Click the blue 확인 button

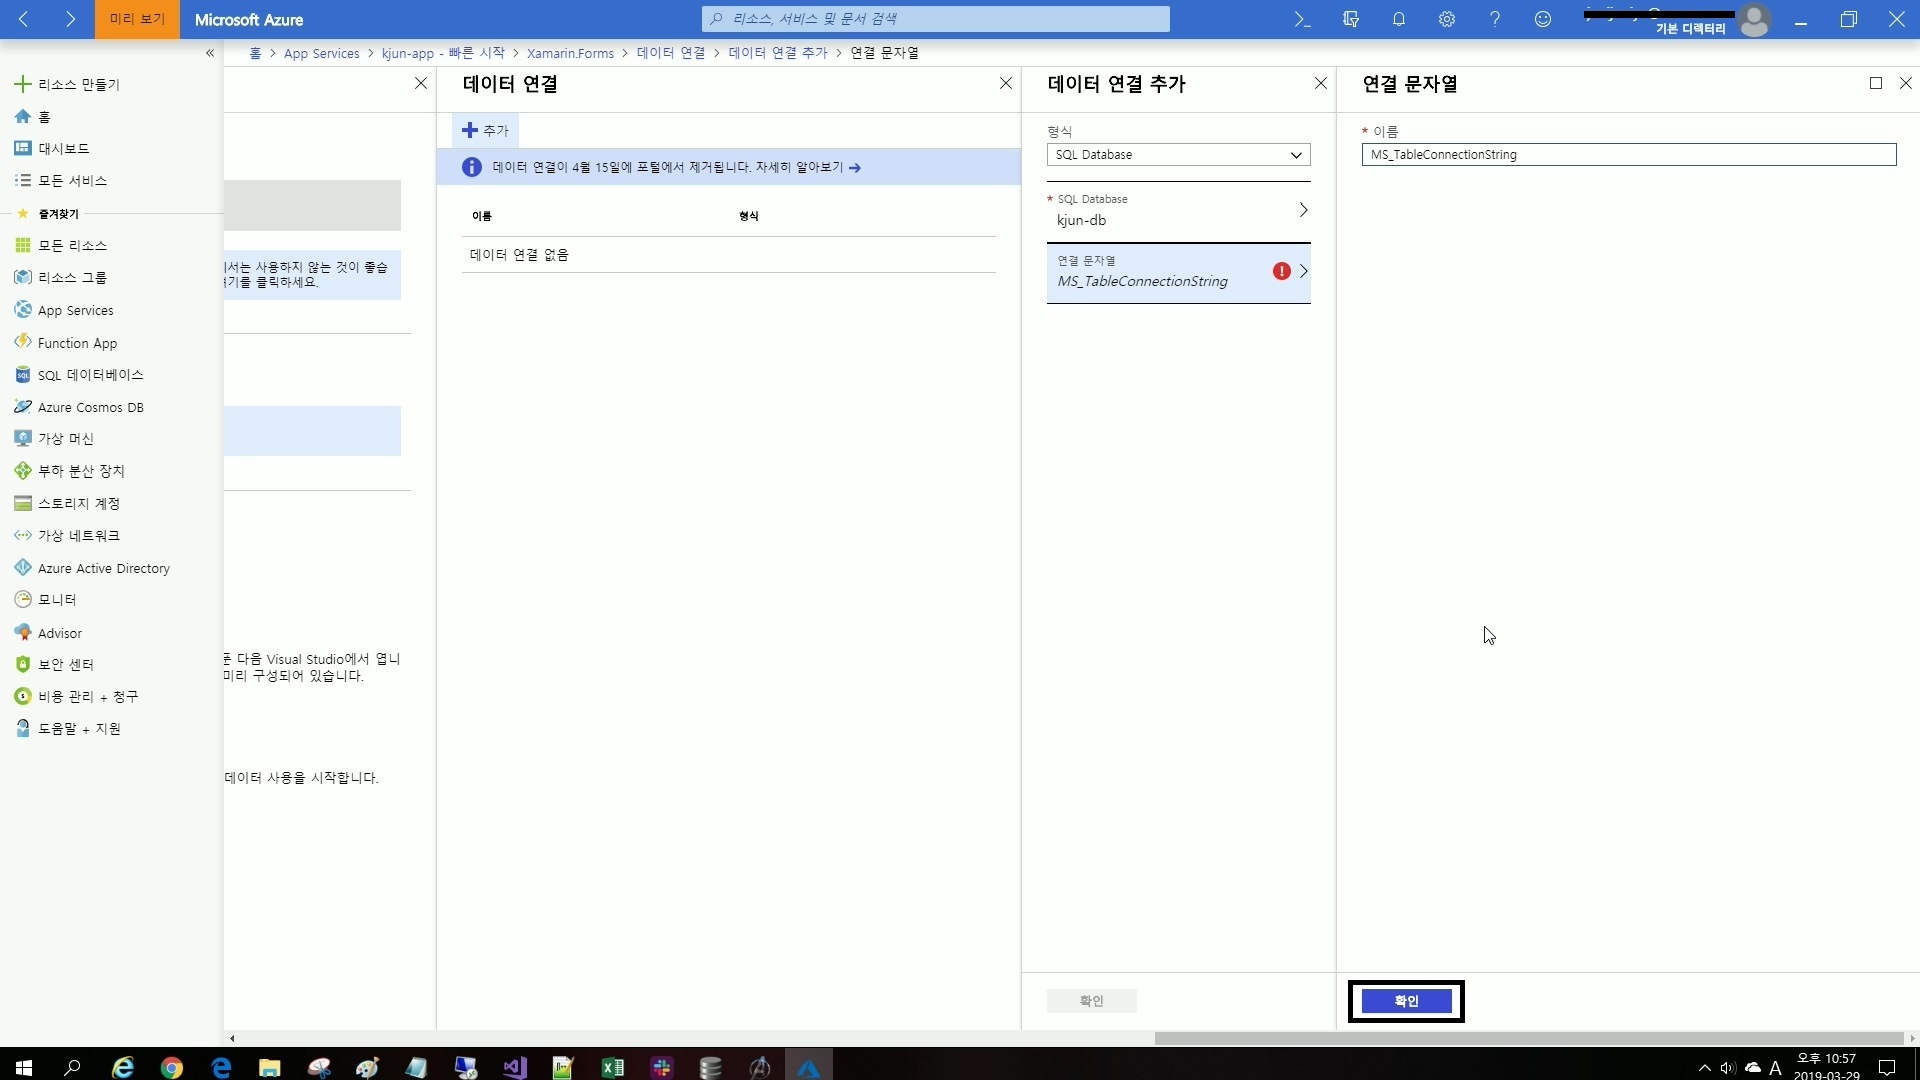tap(1405, 1001)
